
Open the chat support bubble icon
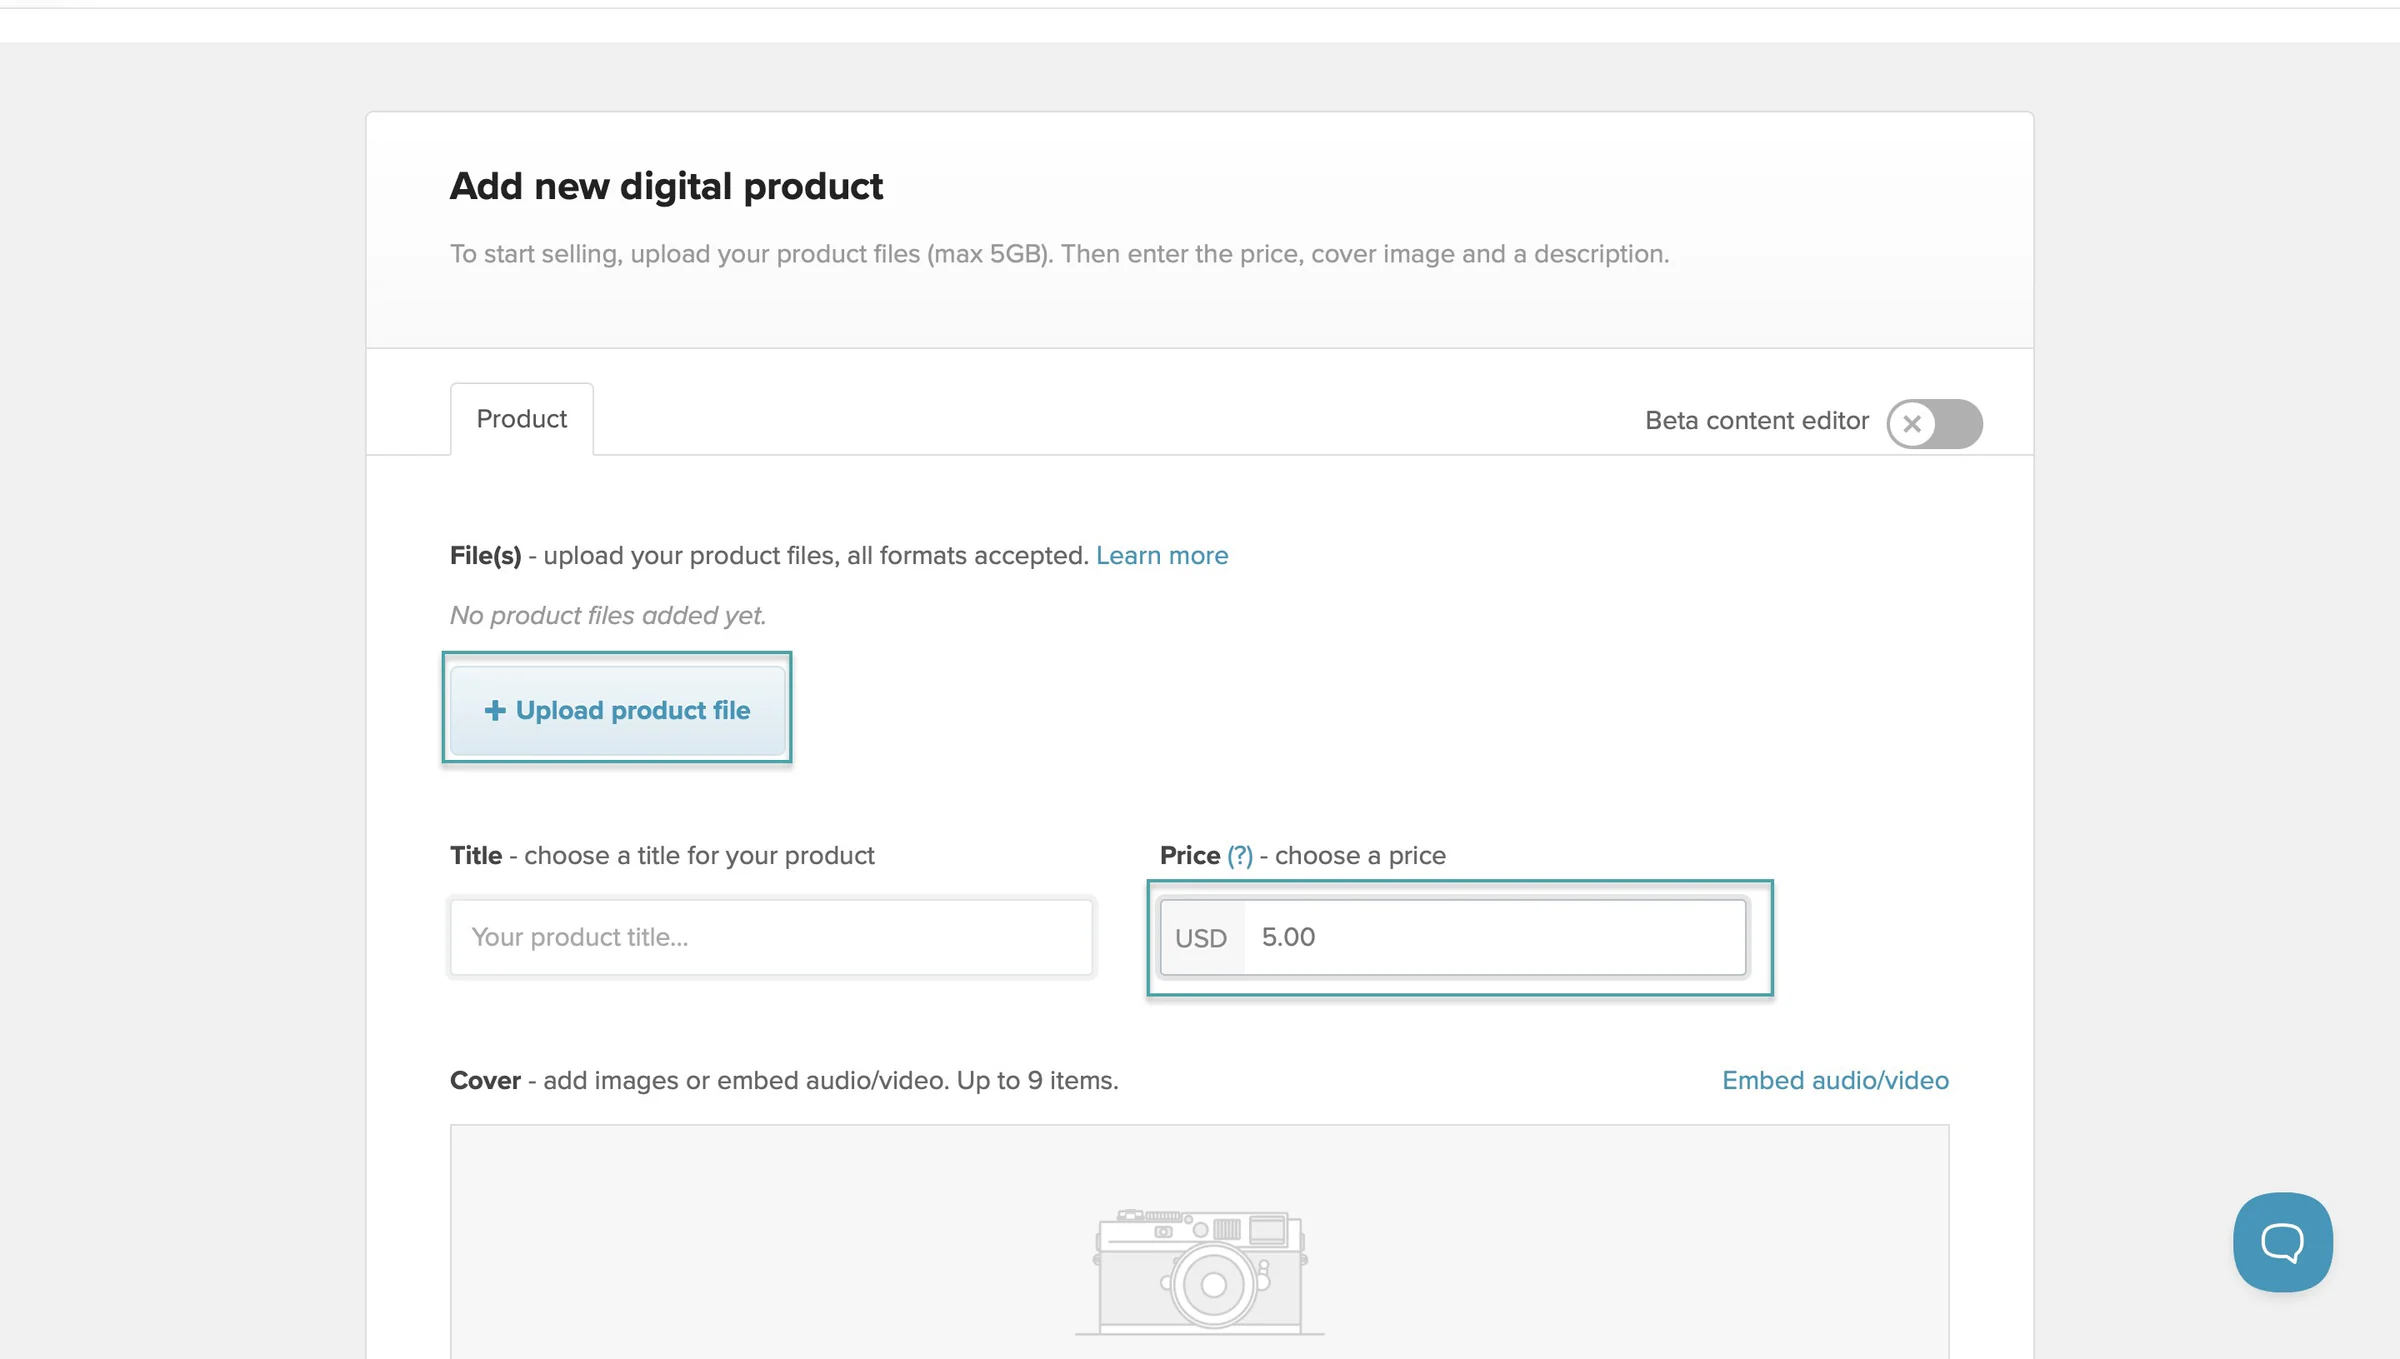coord(2282,1241)
